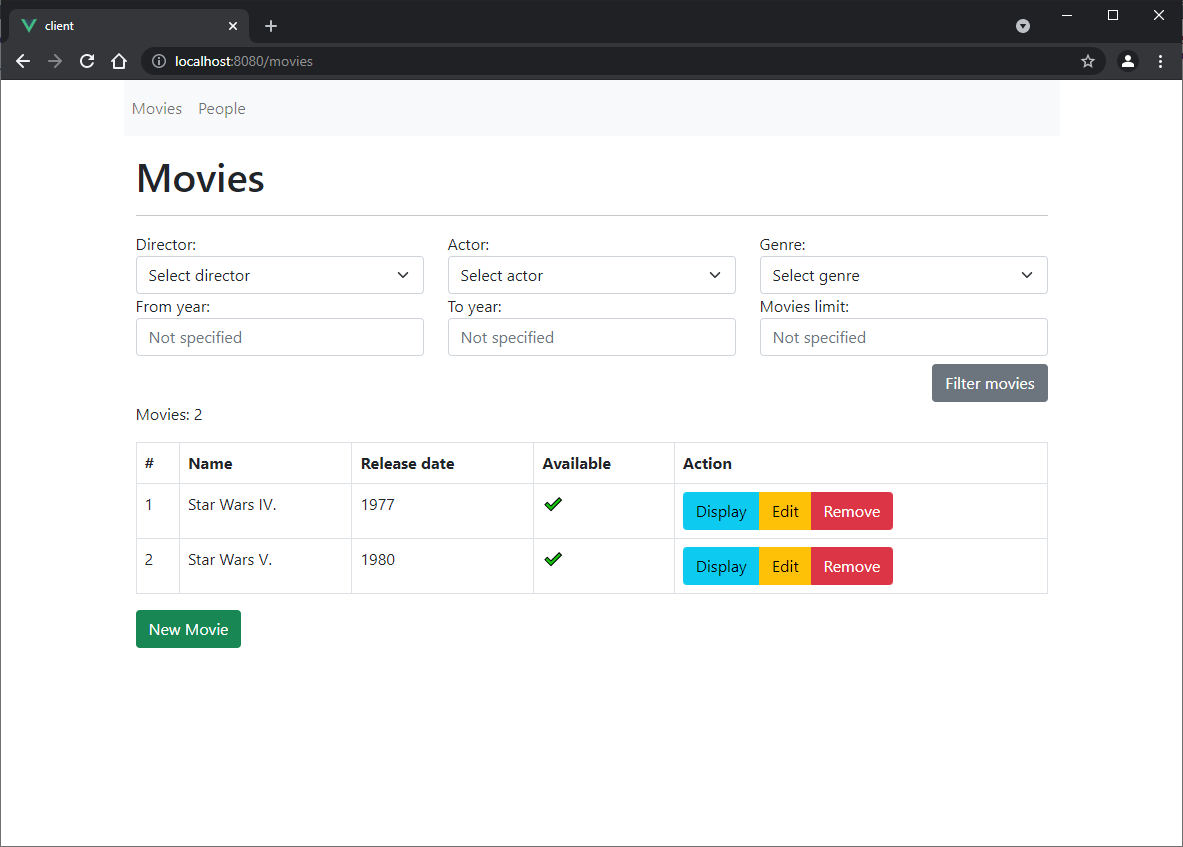
Task: Display details for Star Wars IV.
Action: pyautogui.click(x=720, y=511)
